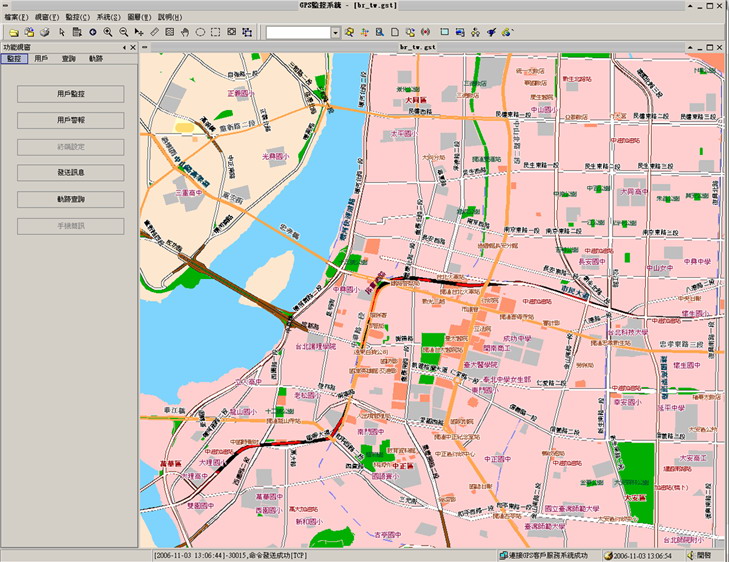Viewport: 729px width, 562px height.
Task: Click the print icon in toolbar
Action: coord(45,32)
